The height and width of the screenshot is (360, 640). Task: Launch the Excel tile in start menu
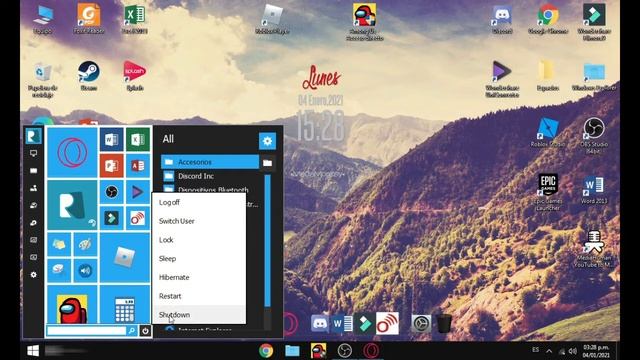click(x=138, y=140)
